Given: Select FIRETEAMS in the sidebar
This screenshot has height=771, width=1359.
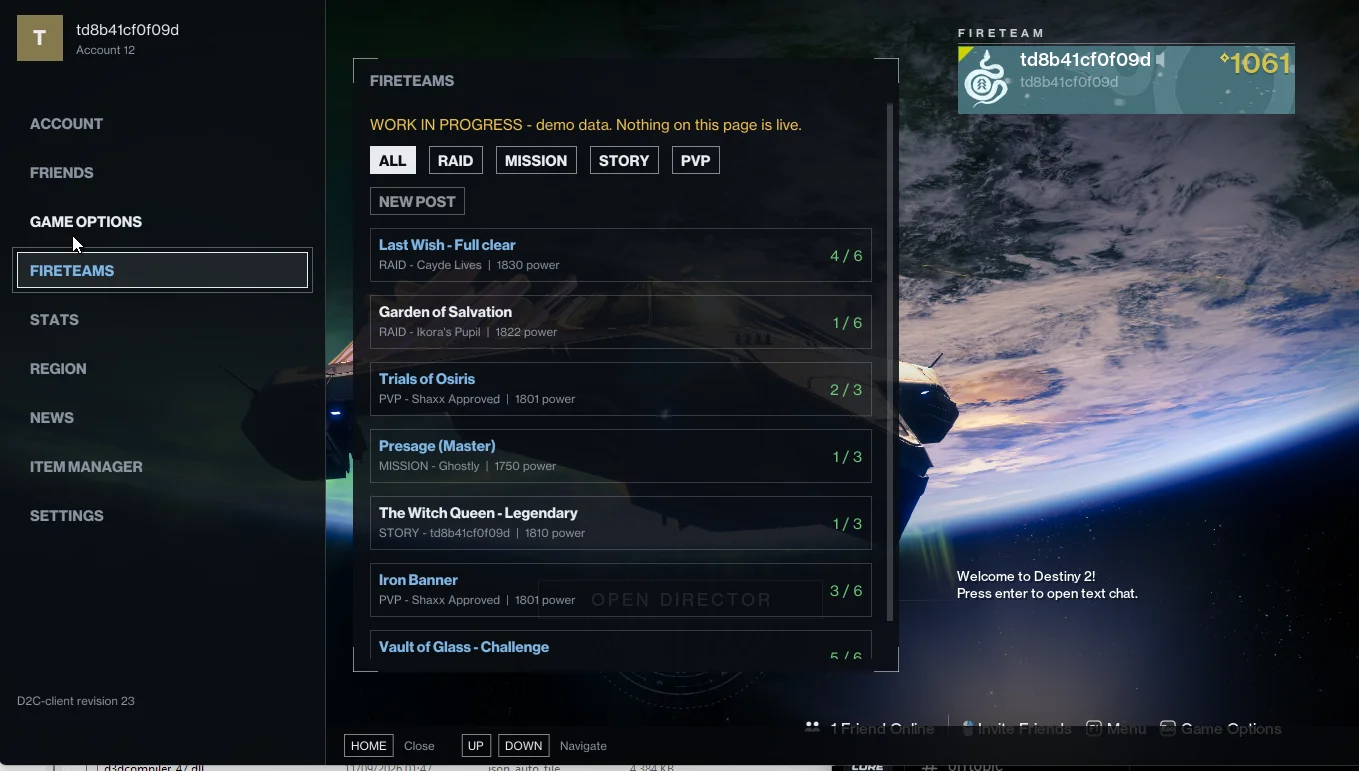Looking at the screenshot, I should 162,270.
